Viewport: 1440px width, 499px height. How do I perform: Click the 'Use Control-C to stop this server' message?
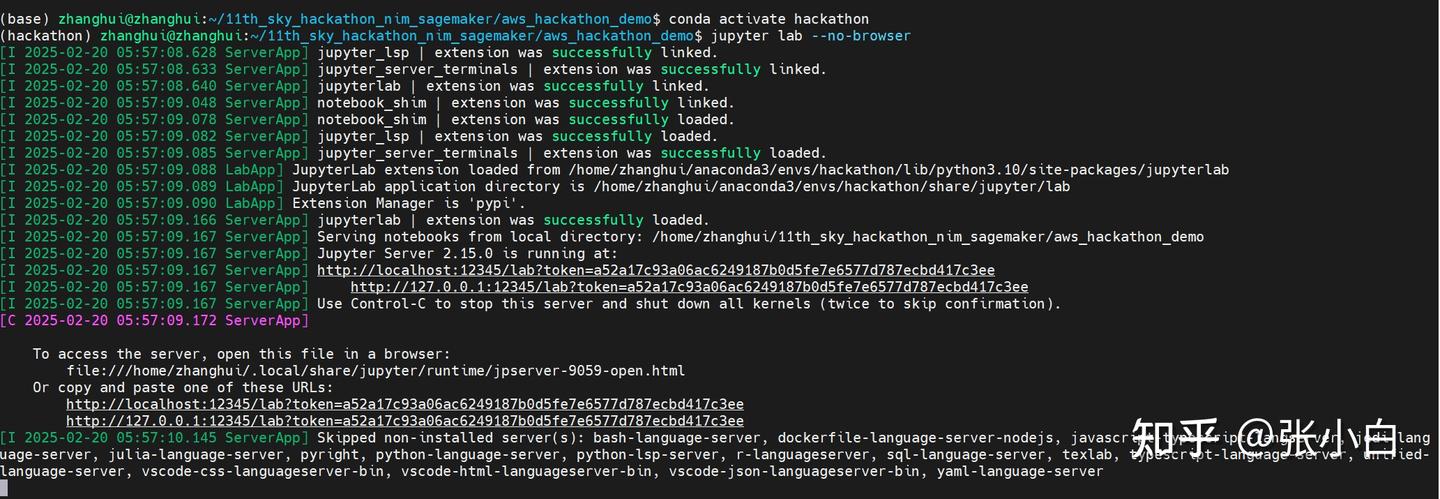(x=688, y=303)
